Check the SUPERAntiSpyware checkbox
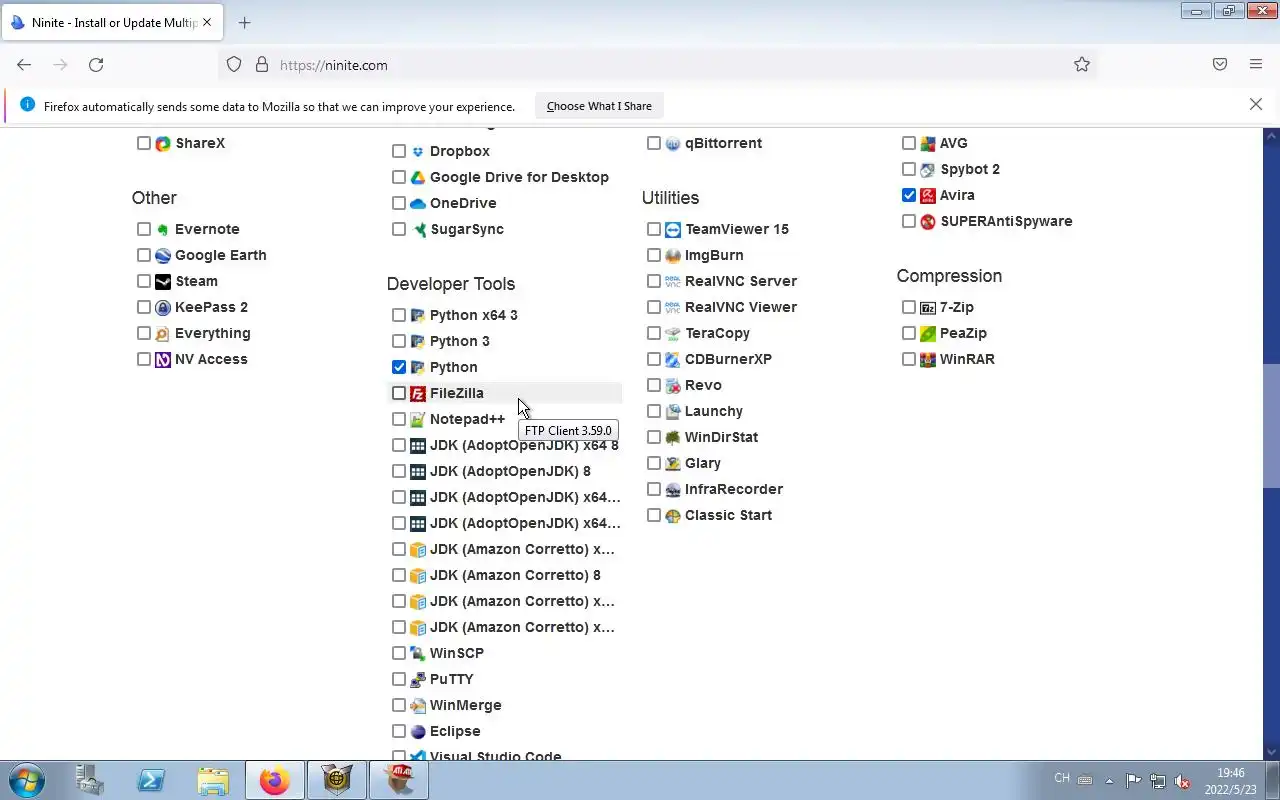The width and height of the screenshot is (1280, 800). pyautogui.click(x=909, y=221)
